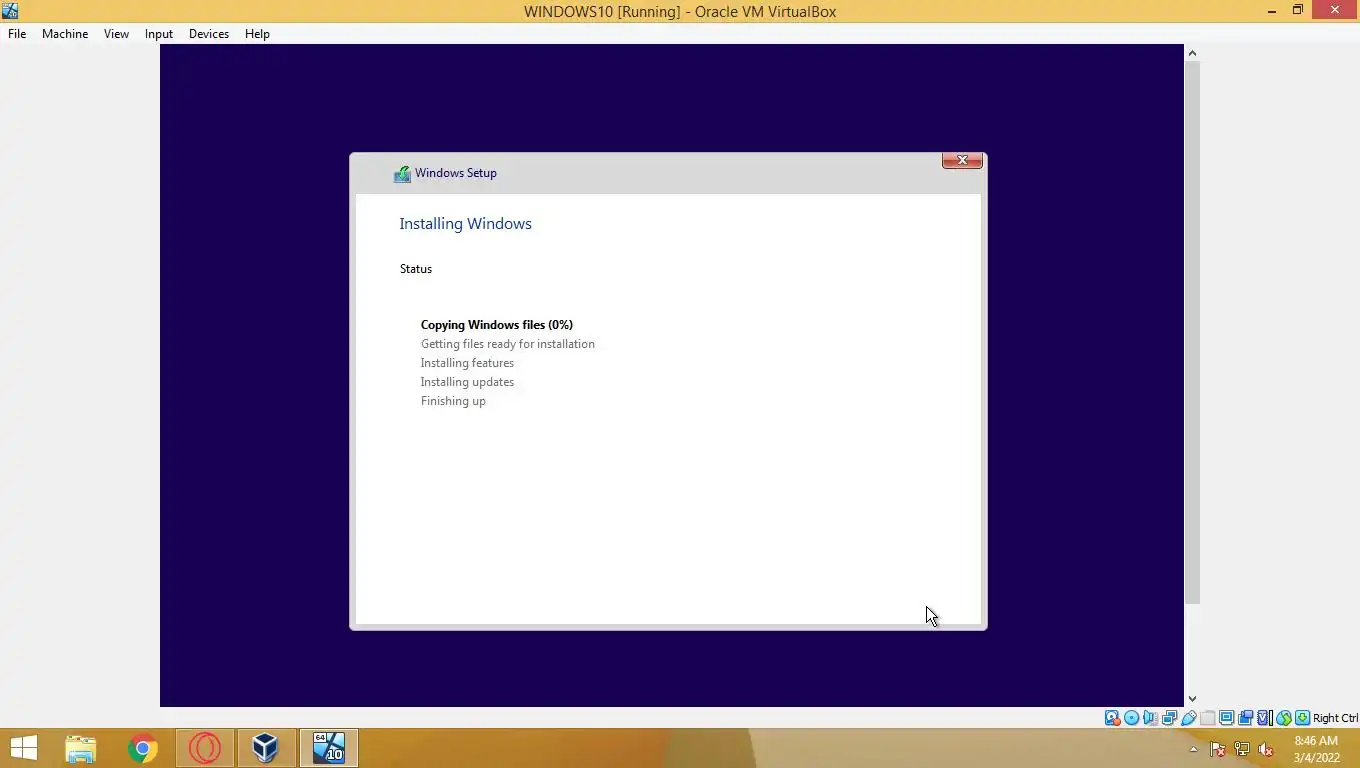This screenshot has width=1360, height=768.
Task: Click the display settings status icon
Action: tap(1226, 718)
